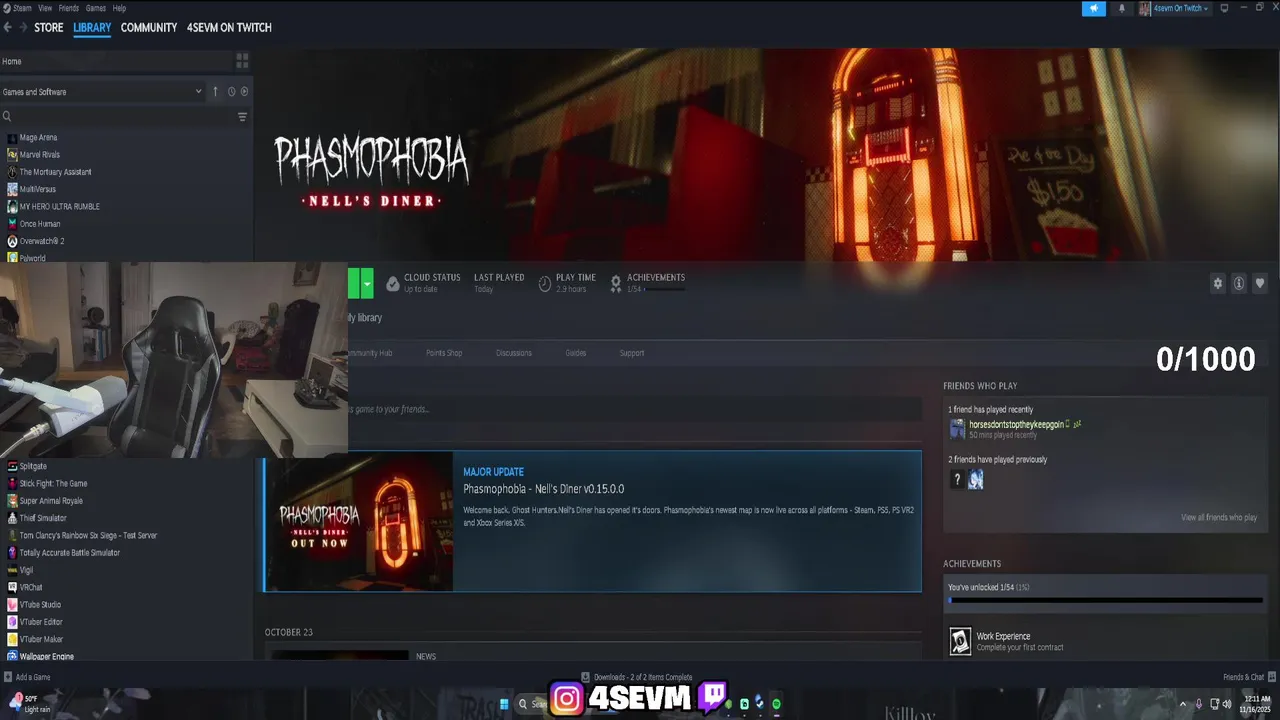The width and height of the screenshot is (1280, 720).
Task: Click the Work Experience achievement icon
Action: coord(960,641)
